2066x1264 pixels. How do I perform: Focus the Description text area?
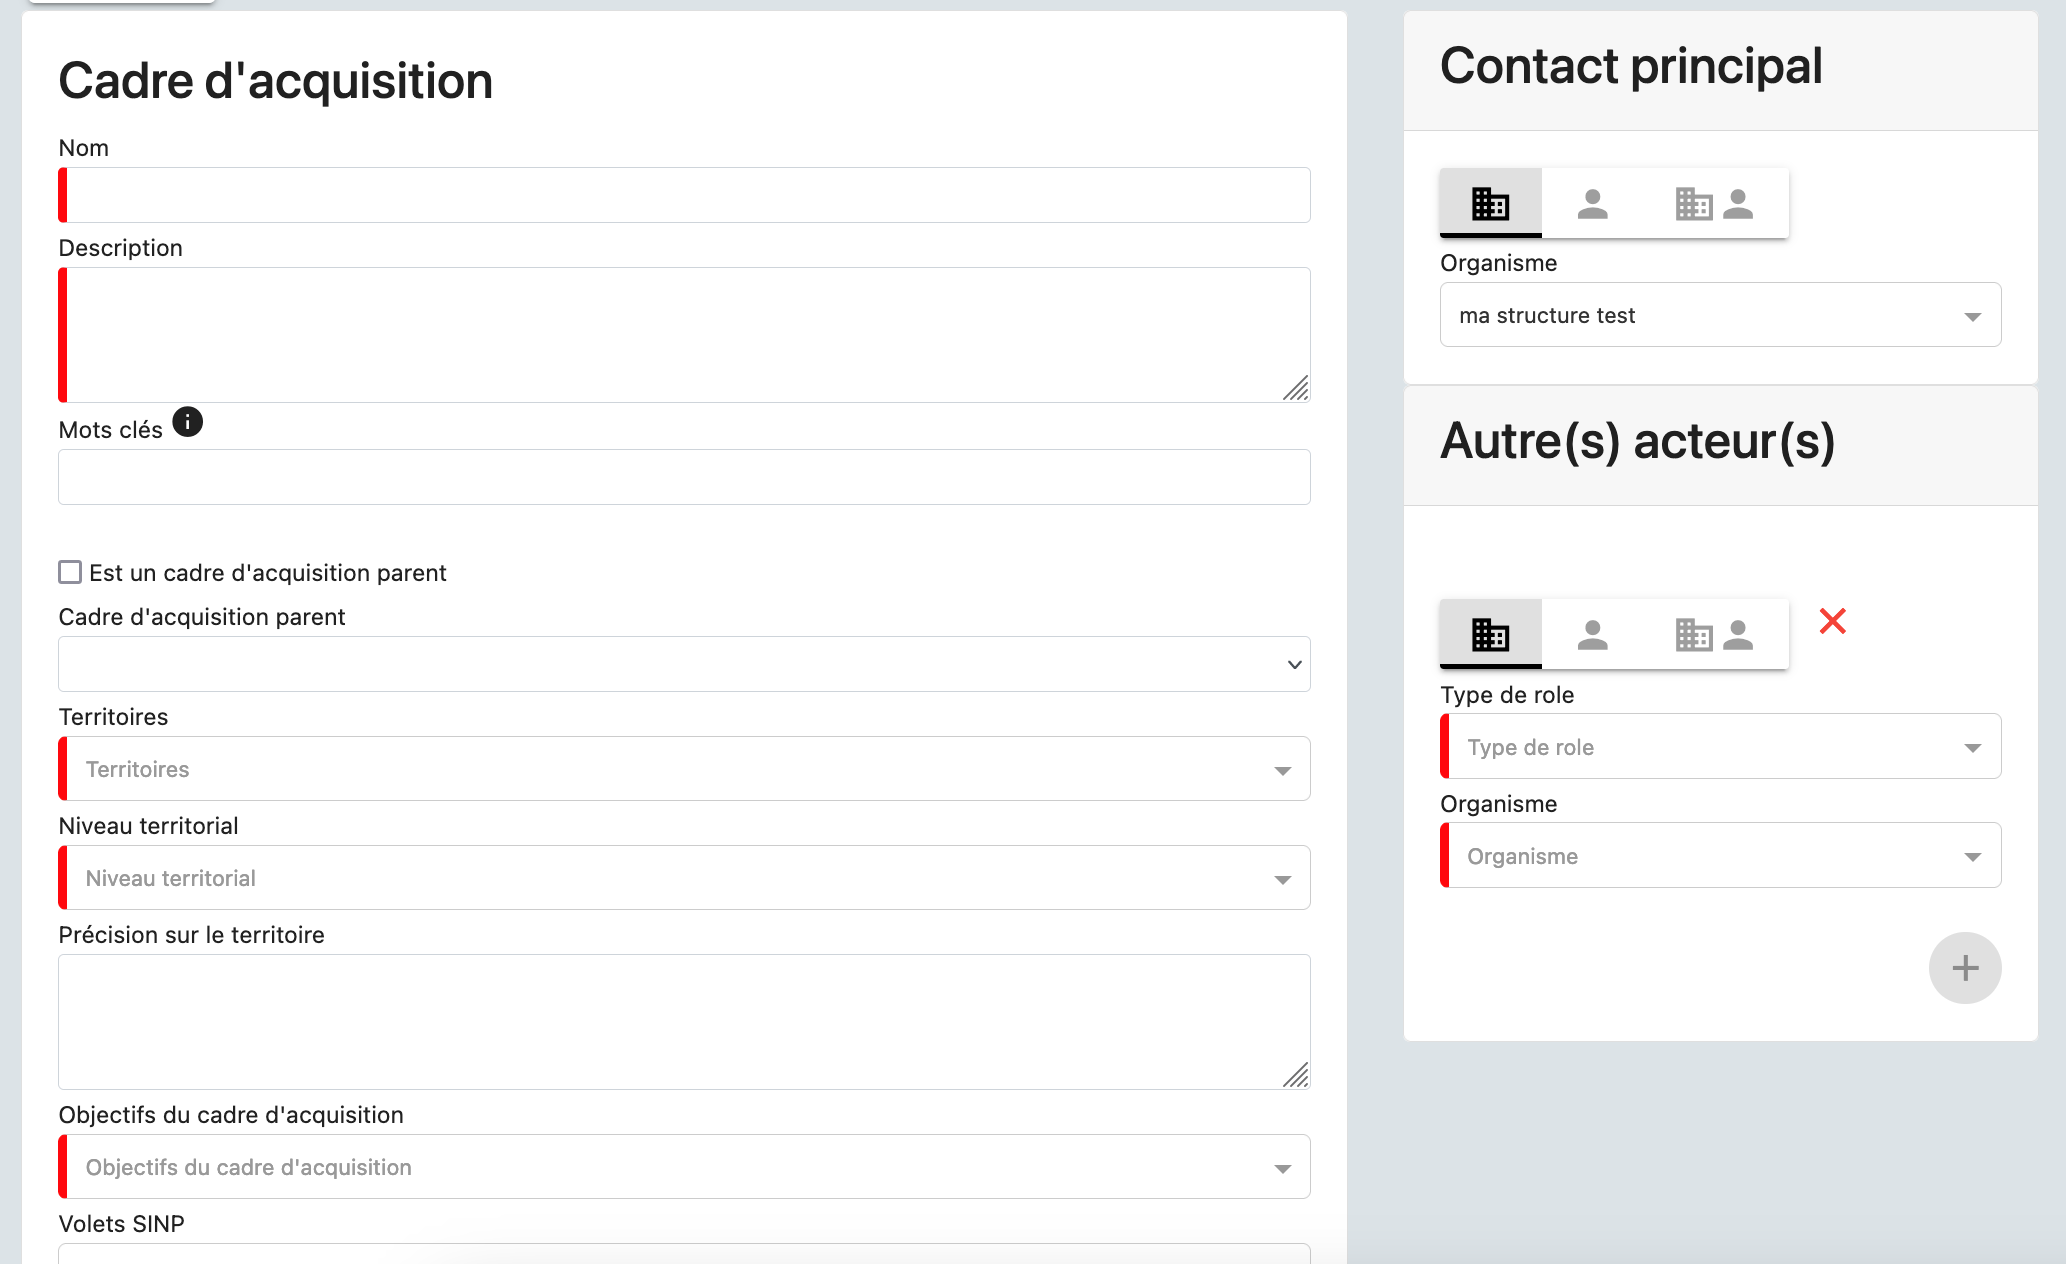click(x=684, y=335)
